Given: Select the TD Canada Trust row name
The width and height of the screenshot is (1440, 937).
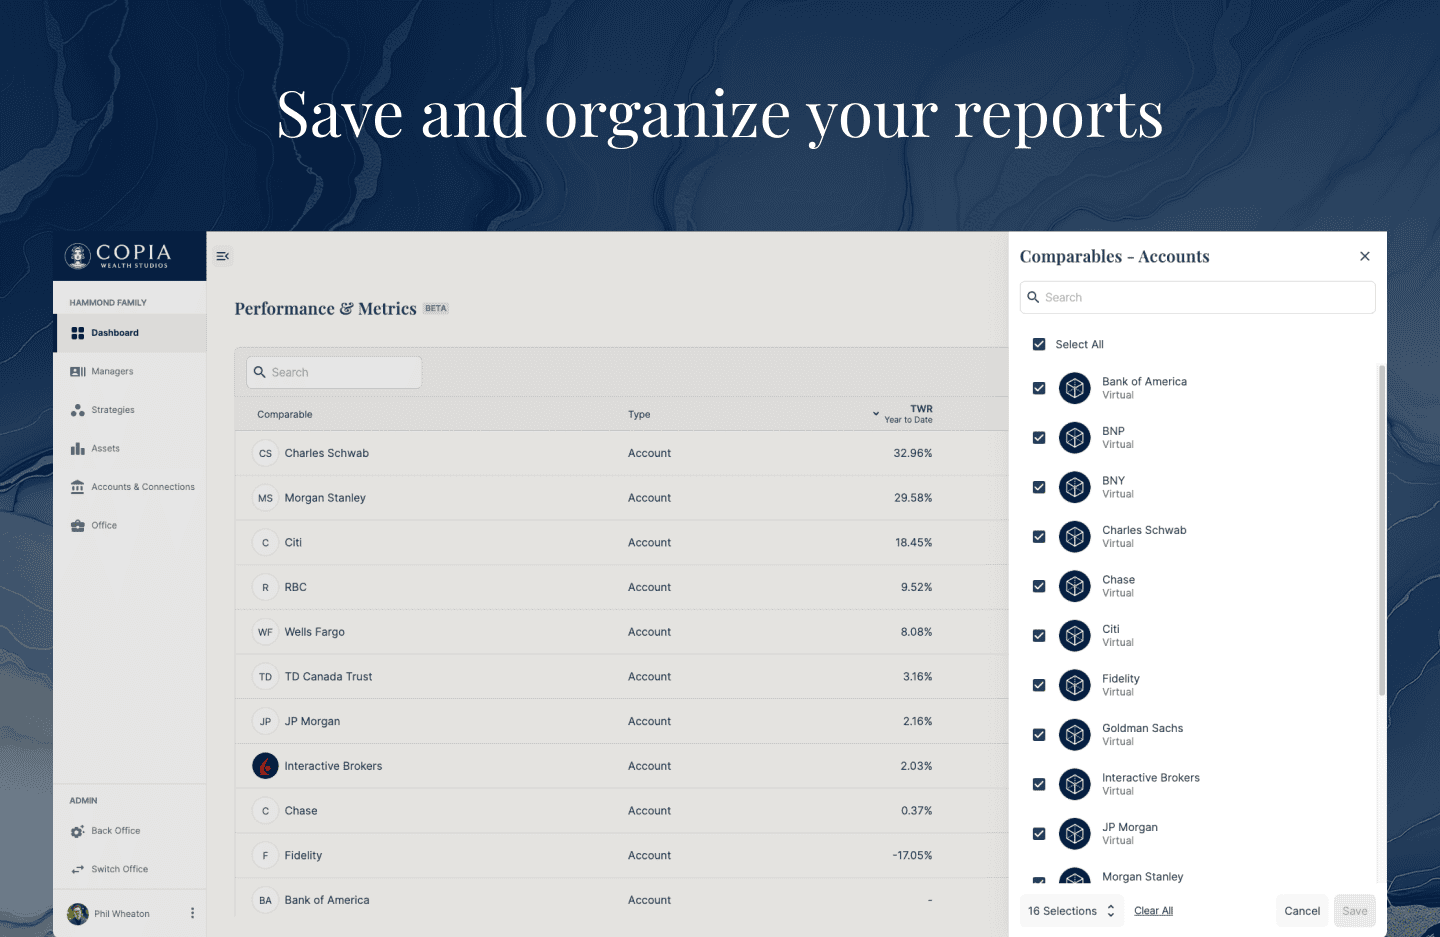Looking at the screenshot, I should [x=328, y=677].
